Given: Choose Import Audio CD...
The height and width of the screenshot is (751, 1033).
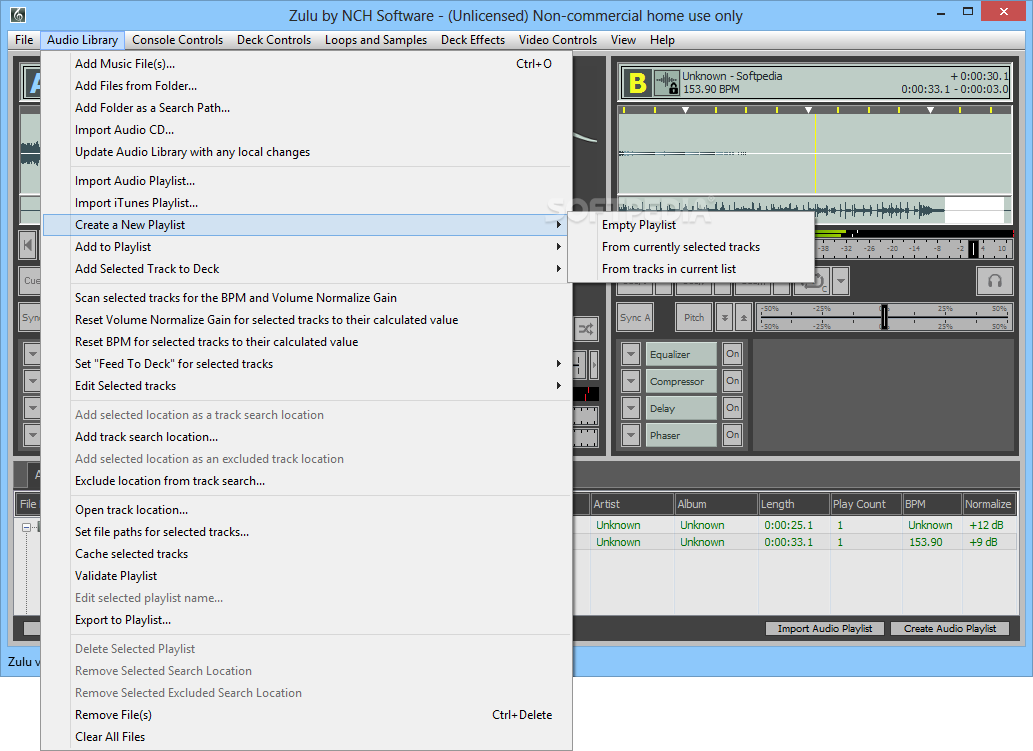Looking at the screenshot, I should coord(306,130).
